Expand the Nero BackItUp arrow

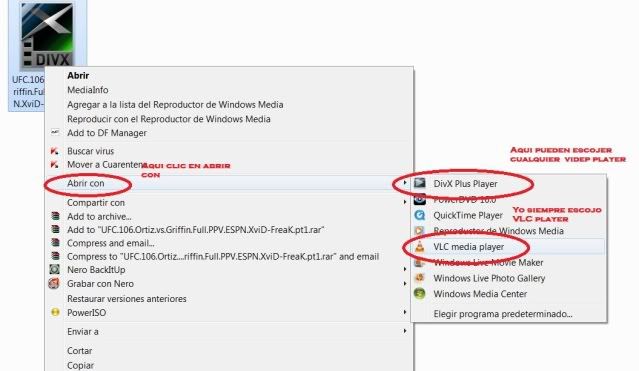(x=405, y=269)
